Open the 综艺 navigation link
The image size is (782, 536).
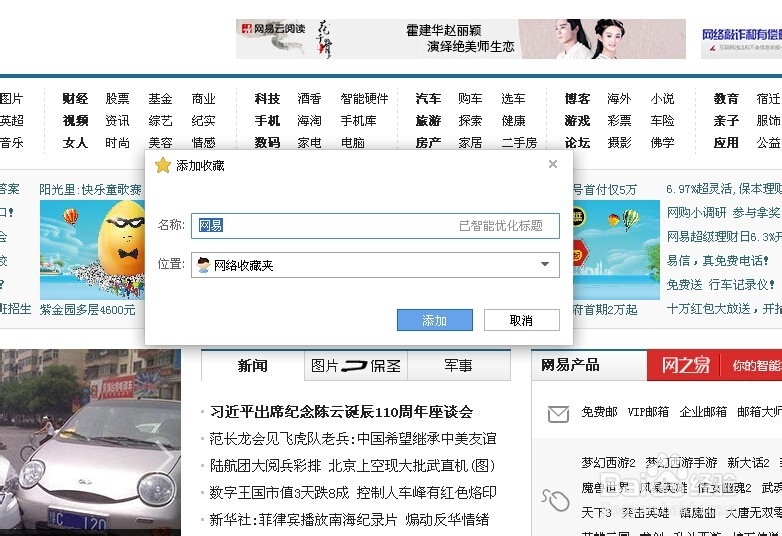coord(160,121)
